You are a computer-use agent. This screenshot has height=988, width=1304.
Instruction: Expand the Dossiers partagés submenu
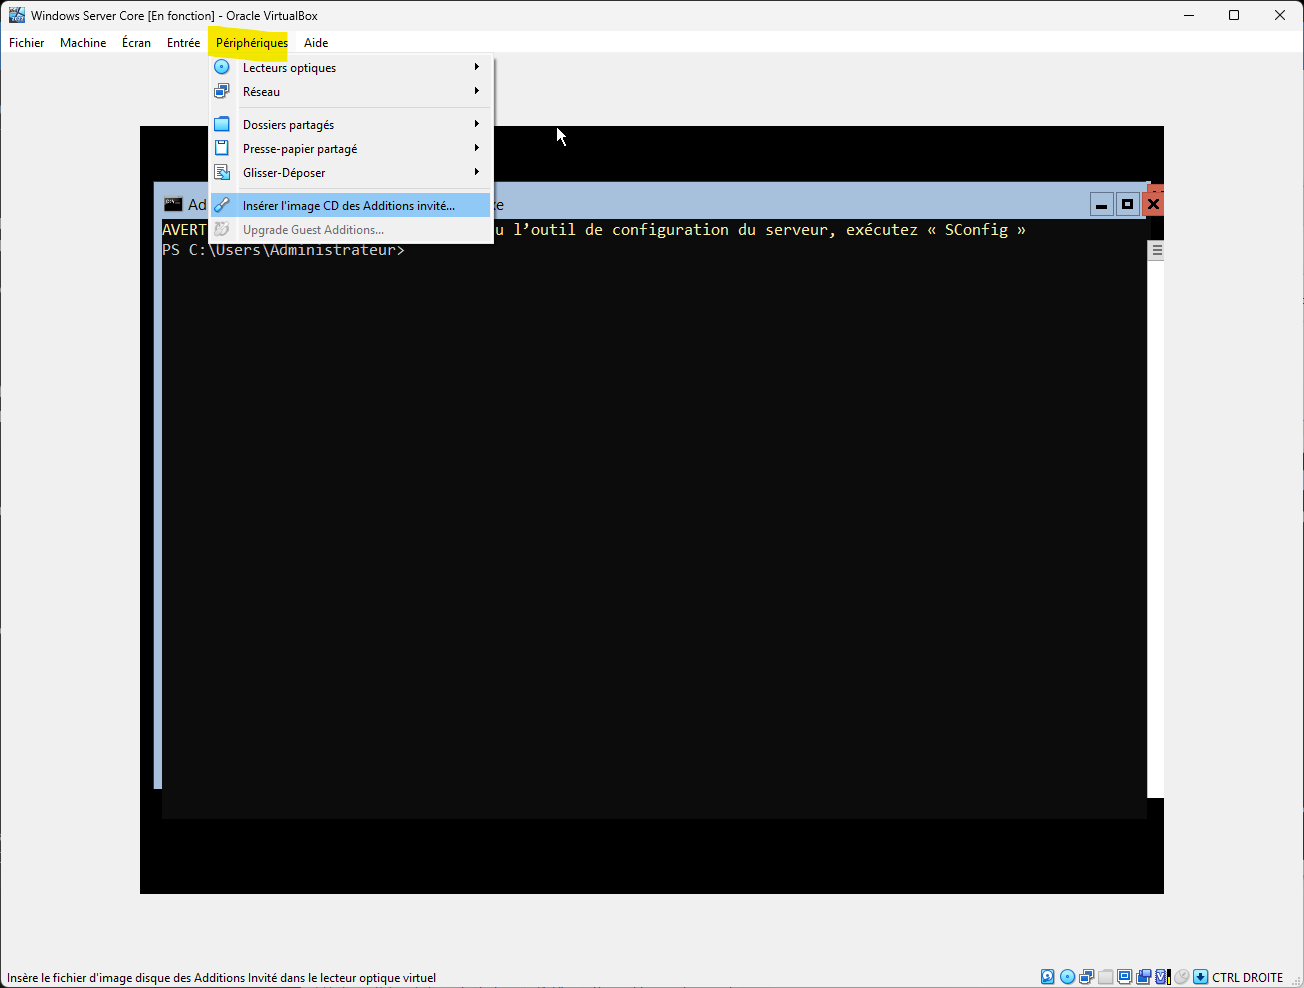[350, 124]
